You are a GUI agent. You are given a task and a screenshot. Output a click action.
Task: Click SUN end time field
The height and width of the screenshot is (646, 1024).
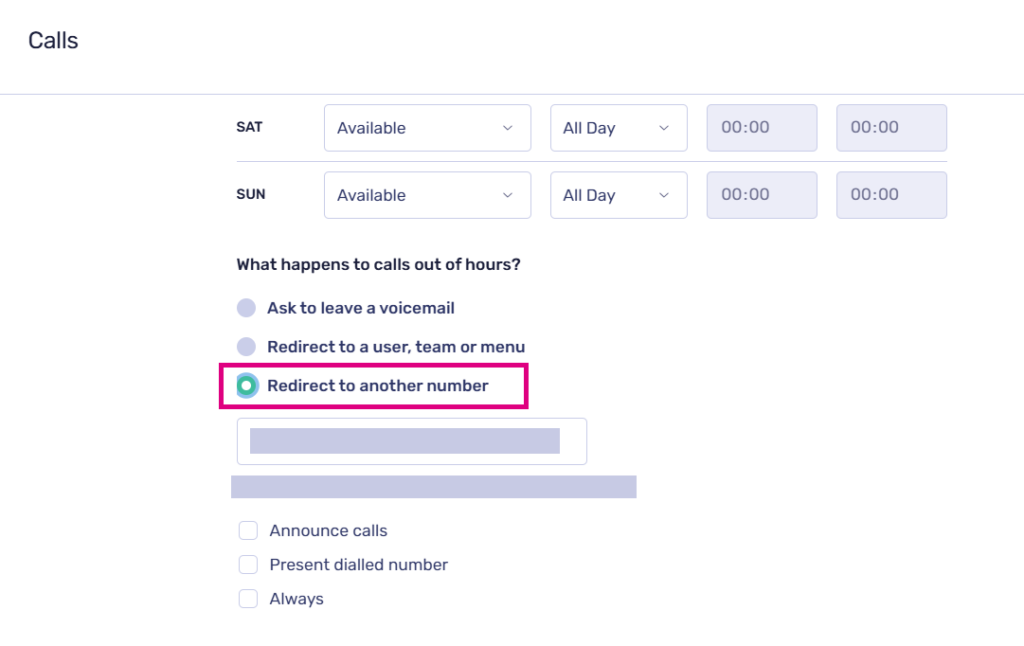[x=891, y=195]
